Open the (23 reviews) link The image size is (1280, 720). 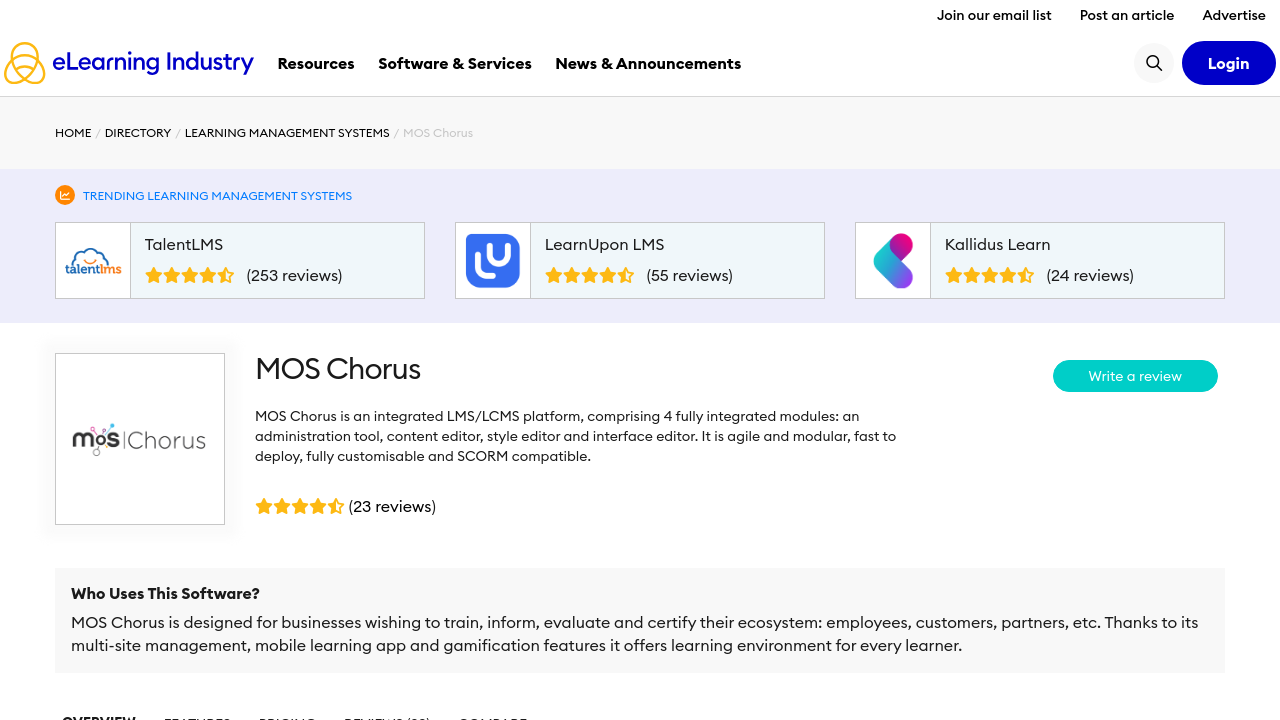[392, 506]
